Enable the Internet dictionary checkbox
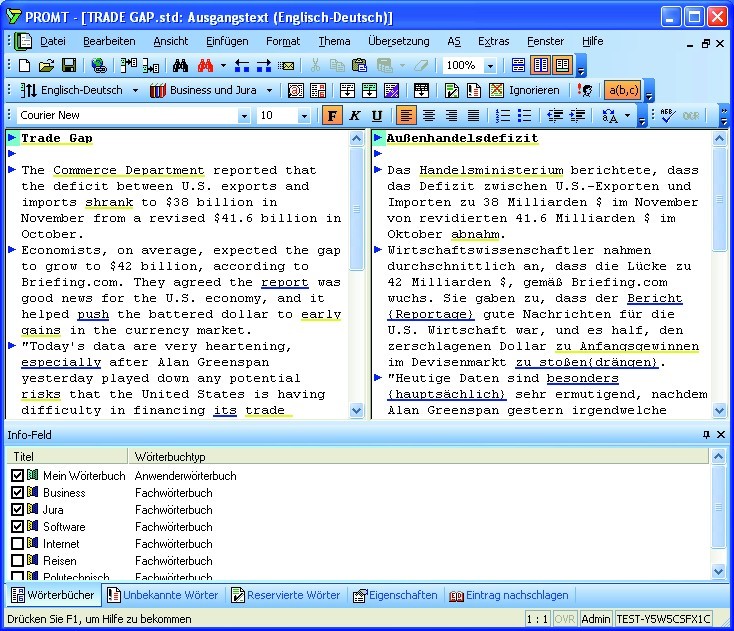The width and height of the screenshot is (734, 631). coord(17,543)
